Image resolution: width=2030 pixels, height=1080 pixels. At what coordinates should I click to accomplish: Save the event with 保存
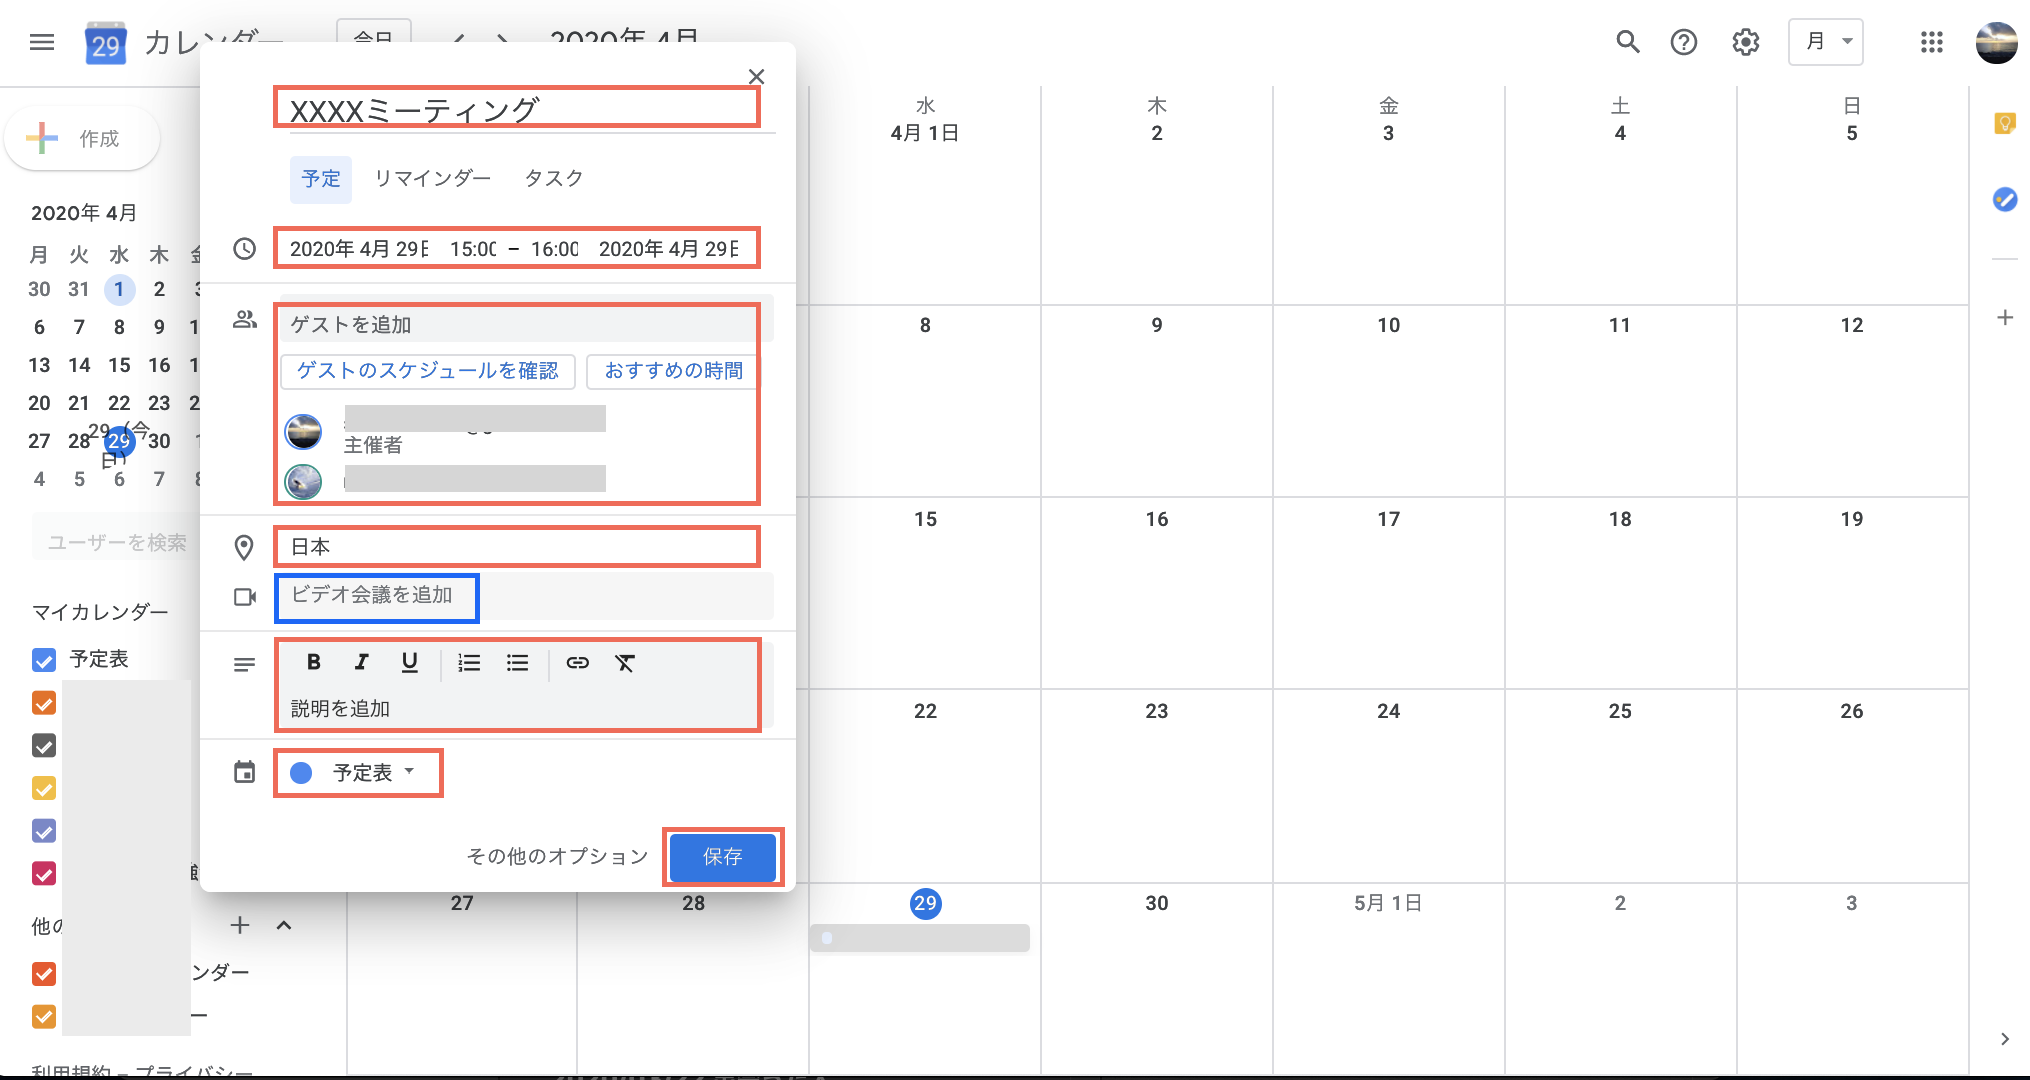[722, 857]
